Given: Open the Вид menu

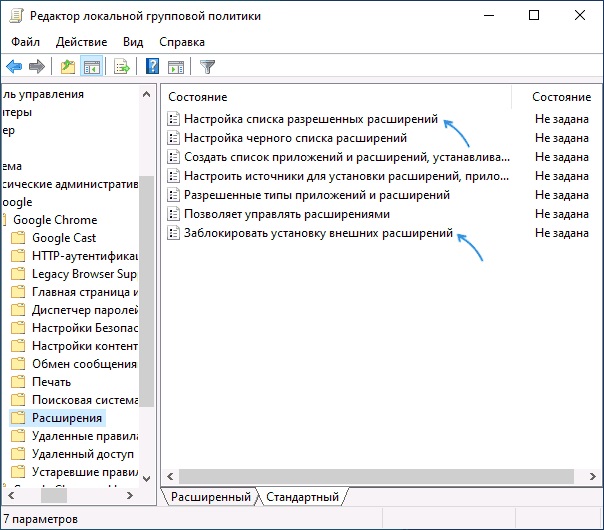Looking at the screenshot, I should [133, 42].
